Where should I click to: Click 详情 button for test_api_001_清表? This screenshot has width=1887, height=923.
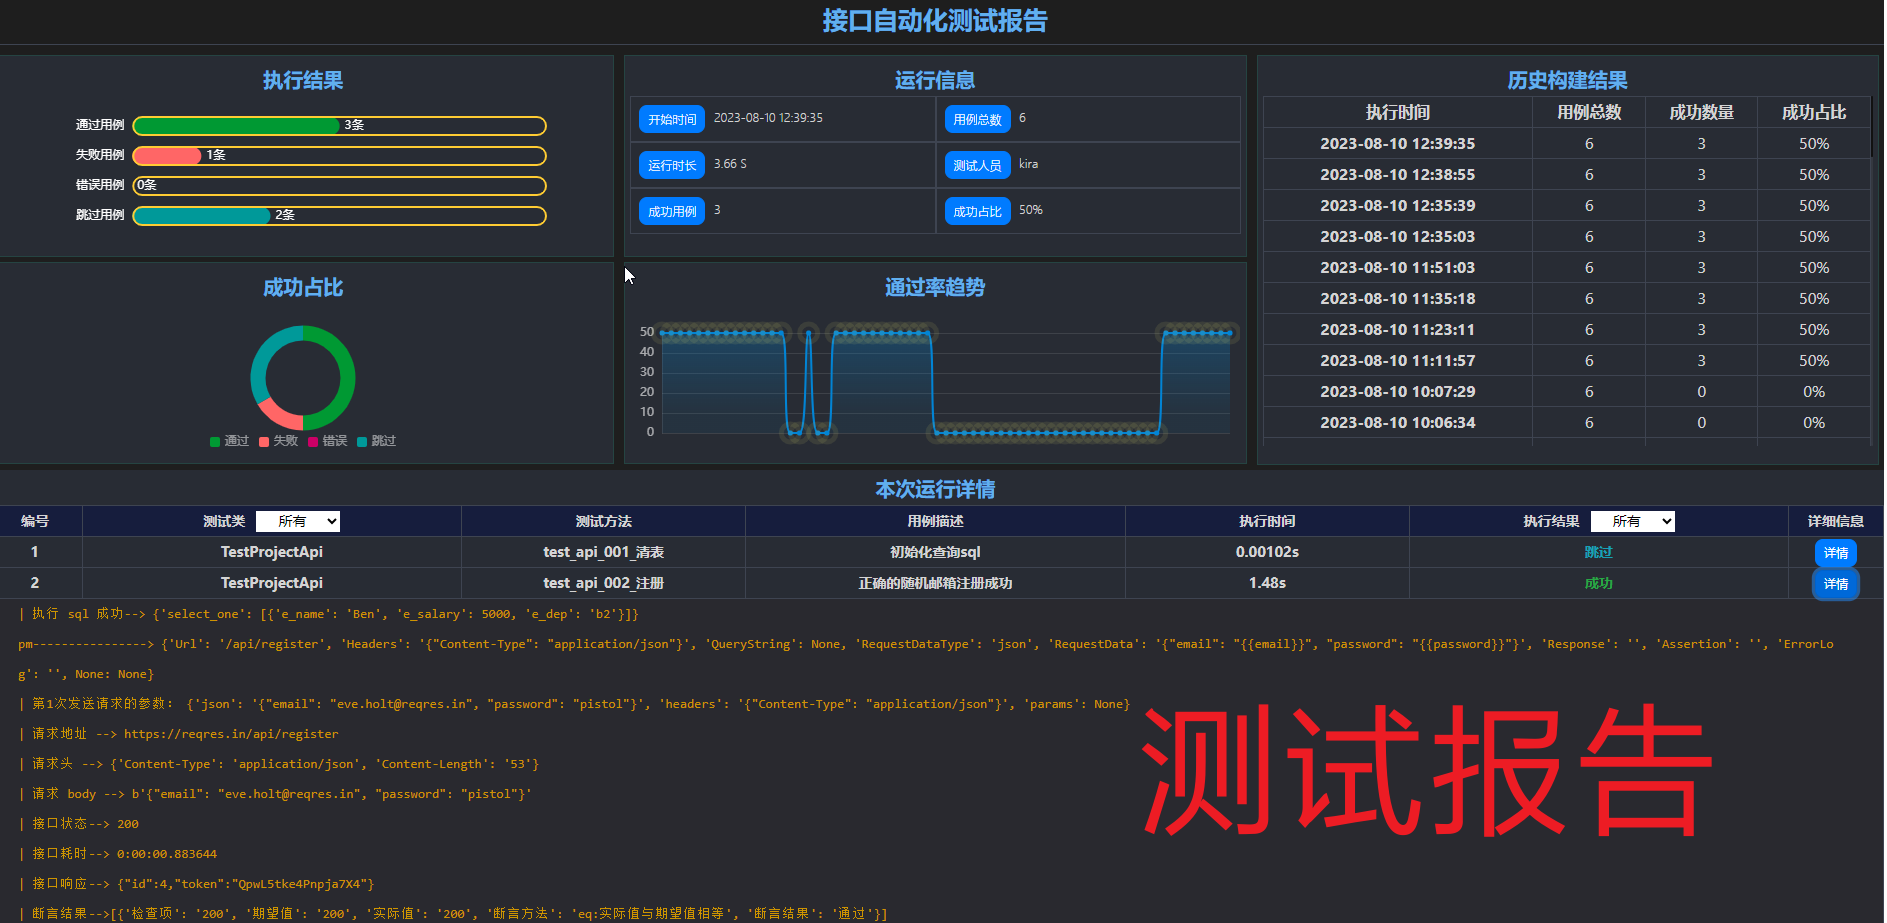click(1835, 553)
